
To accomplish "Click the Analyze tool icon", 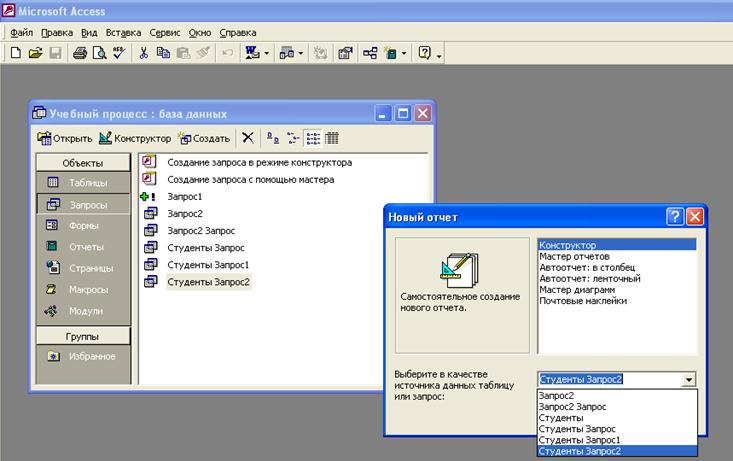I will click(287, 53).
